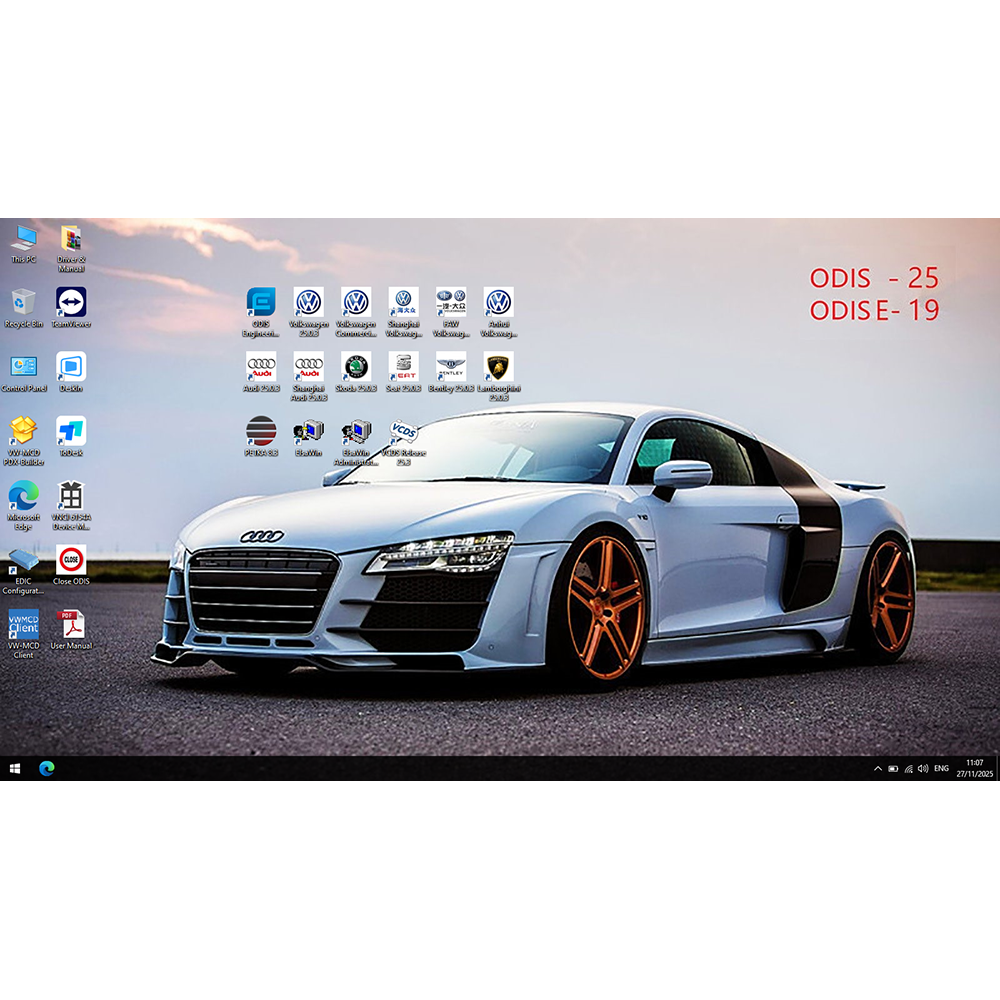This screenshot has width=1000, height=1000.
Task: Open the ODIS Engineering desktop shortcut
Action: pyautogui.click(x=261, y=303)
